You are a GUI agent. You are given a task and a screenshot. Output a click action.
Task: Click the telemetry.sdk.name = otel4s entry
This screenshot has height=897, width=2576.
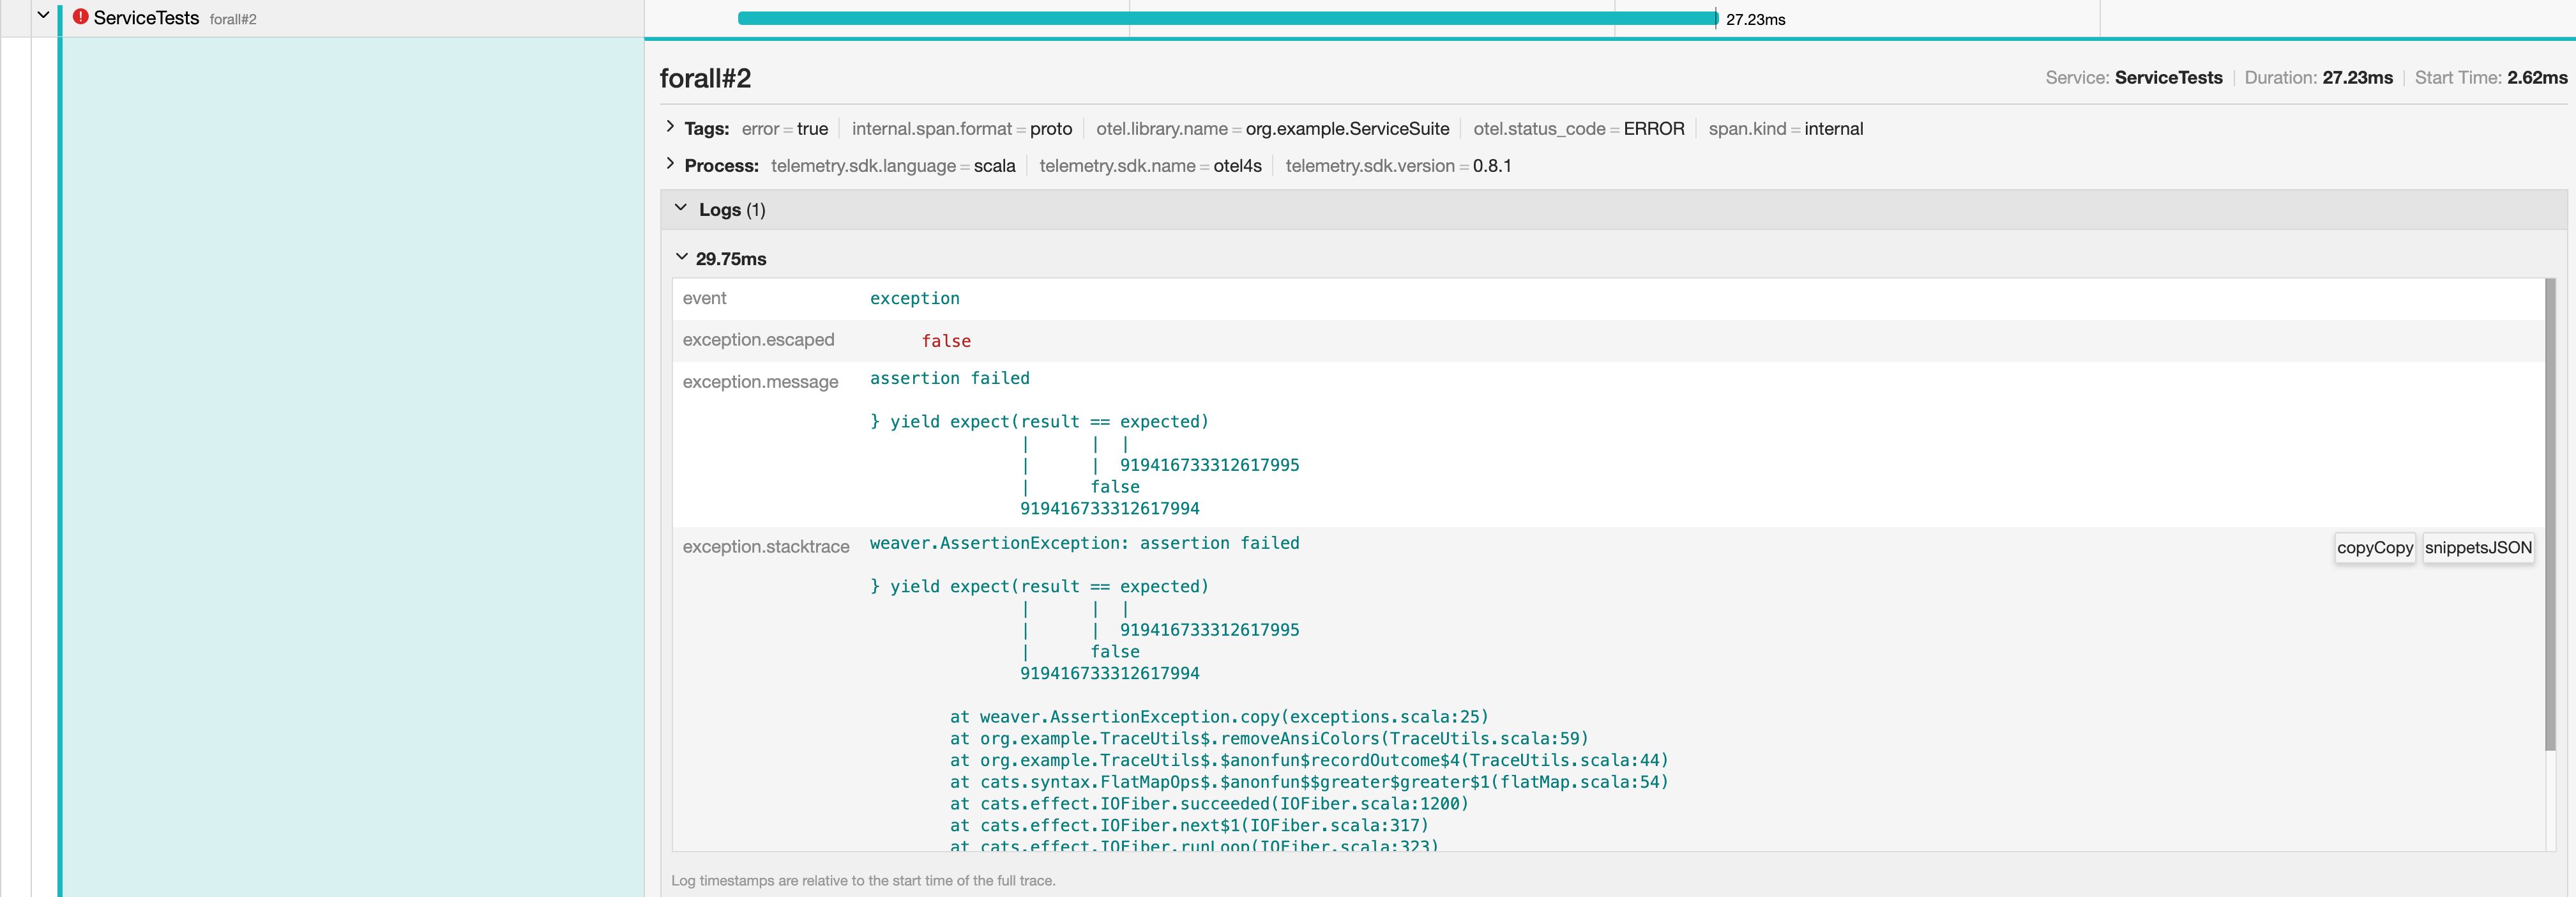pos(1150,166)
